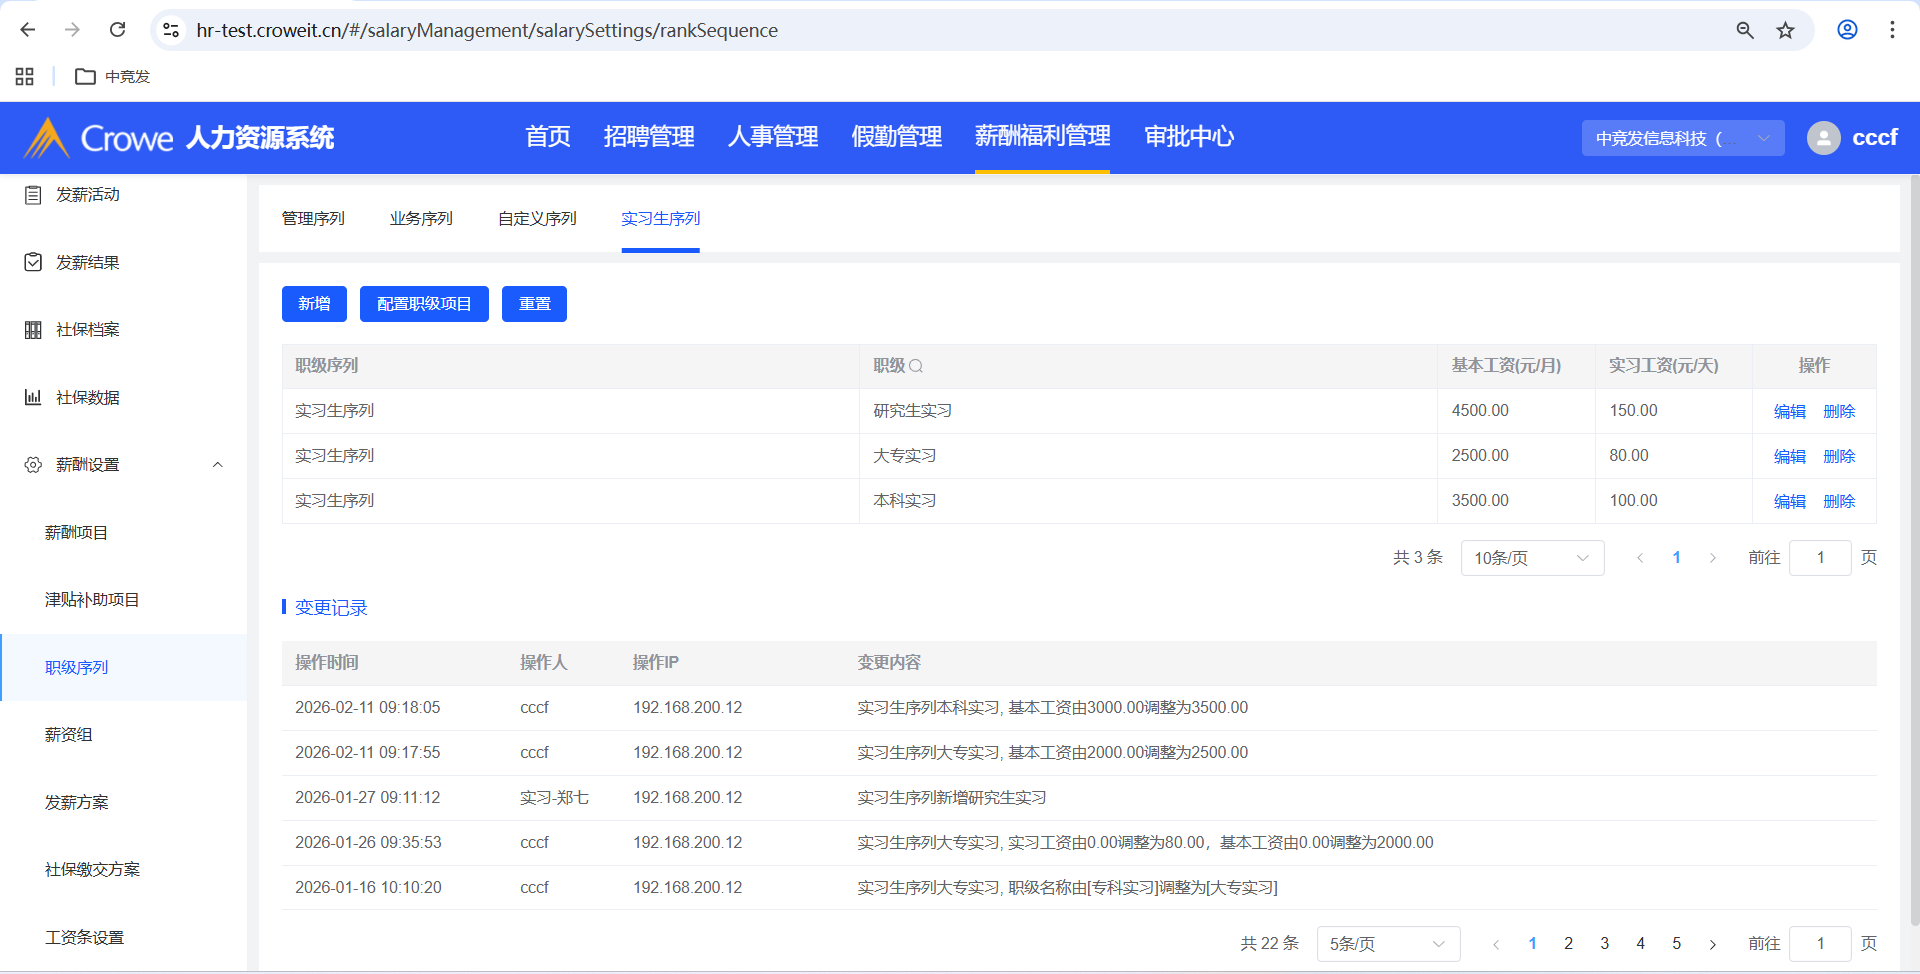Open the 中竞发信息科技 company selector
1920x974 pixels.
click(1682, 138)
